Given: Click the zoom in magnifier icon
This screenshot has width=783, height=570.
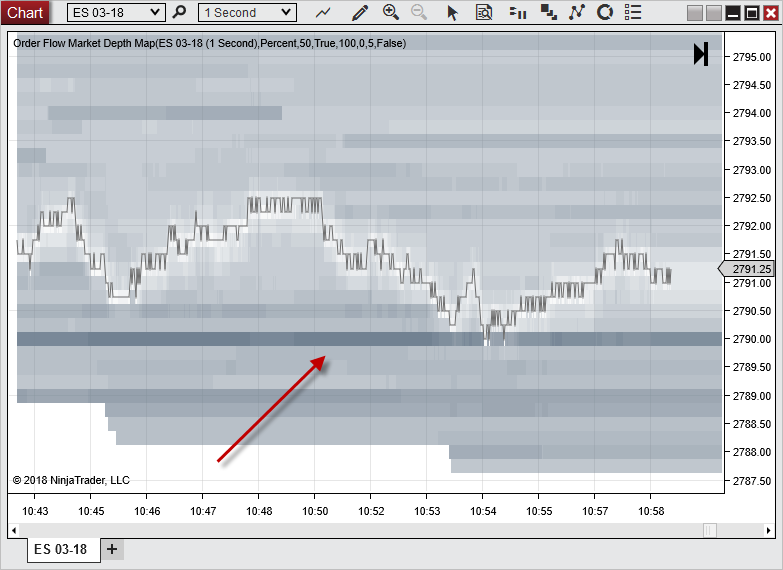Looking at the screenshot, I should pyautogui.click(x=391, y=12).
